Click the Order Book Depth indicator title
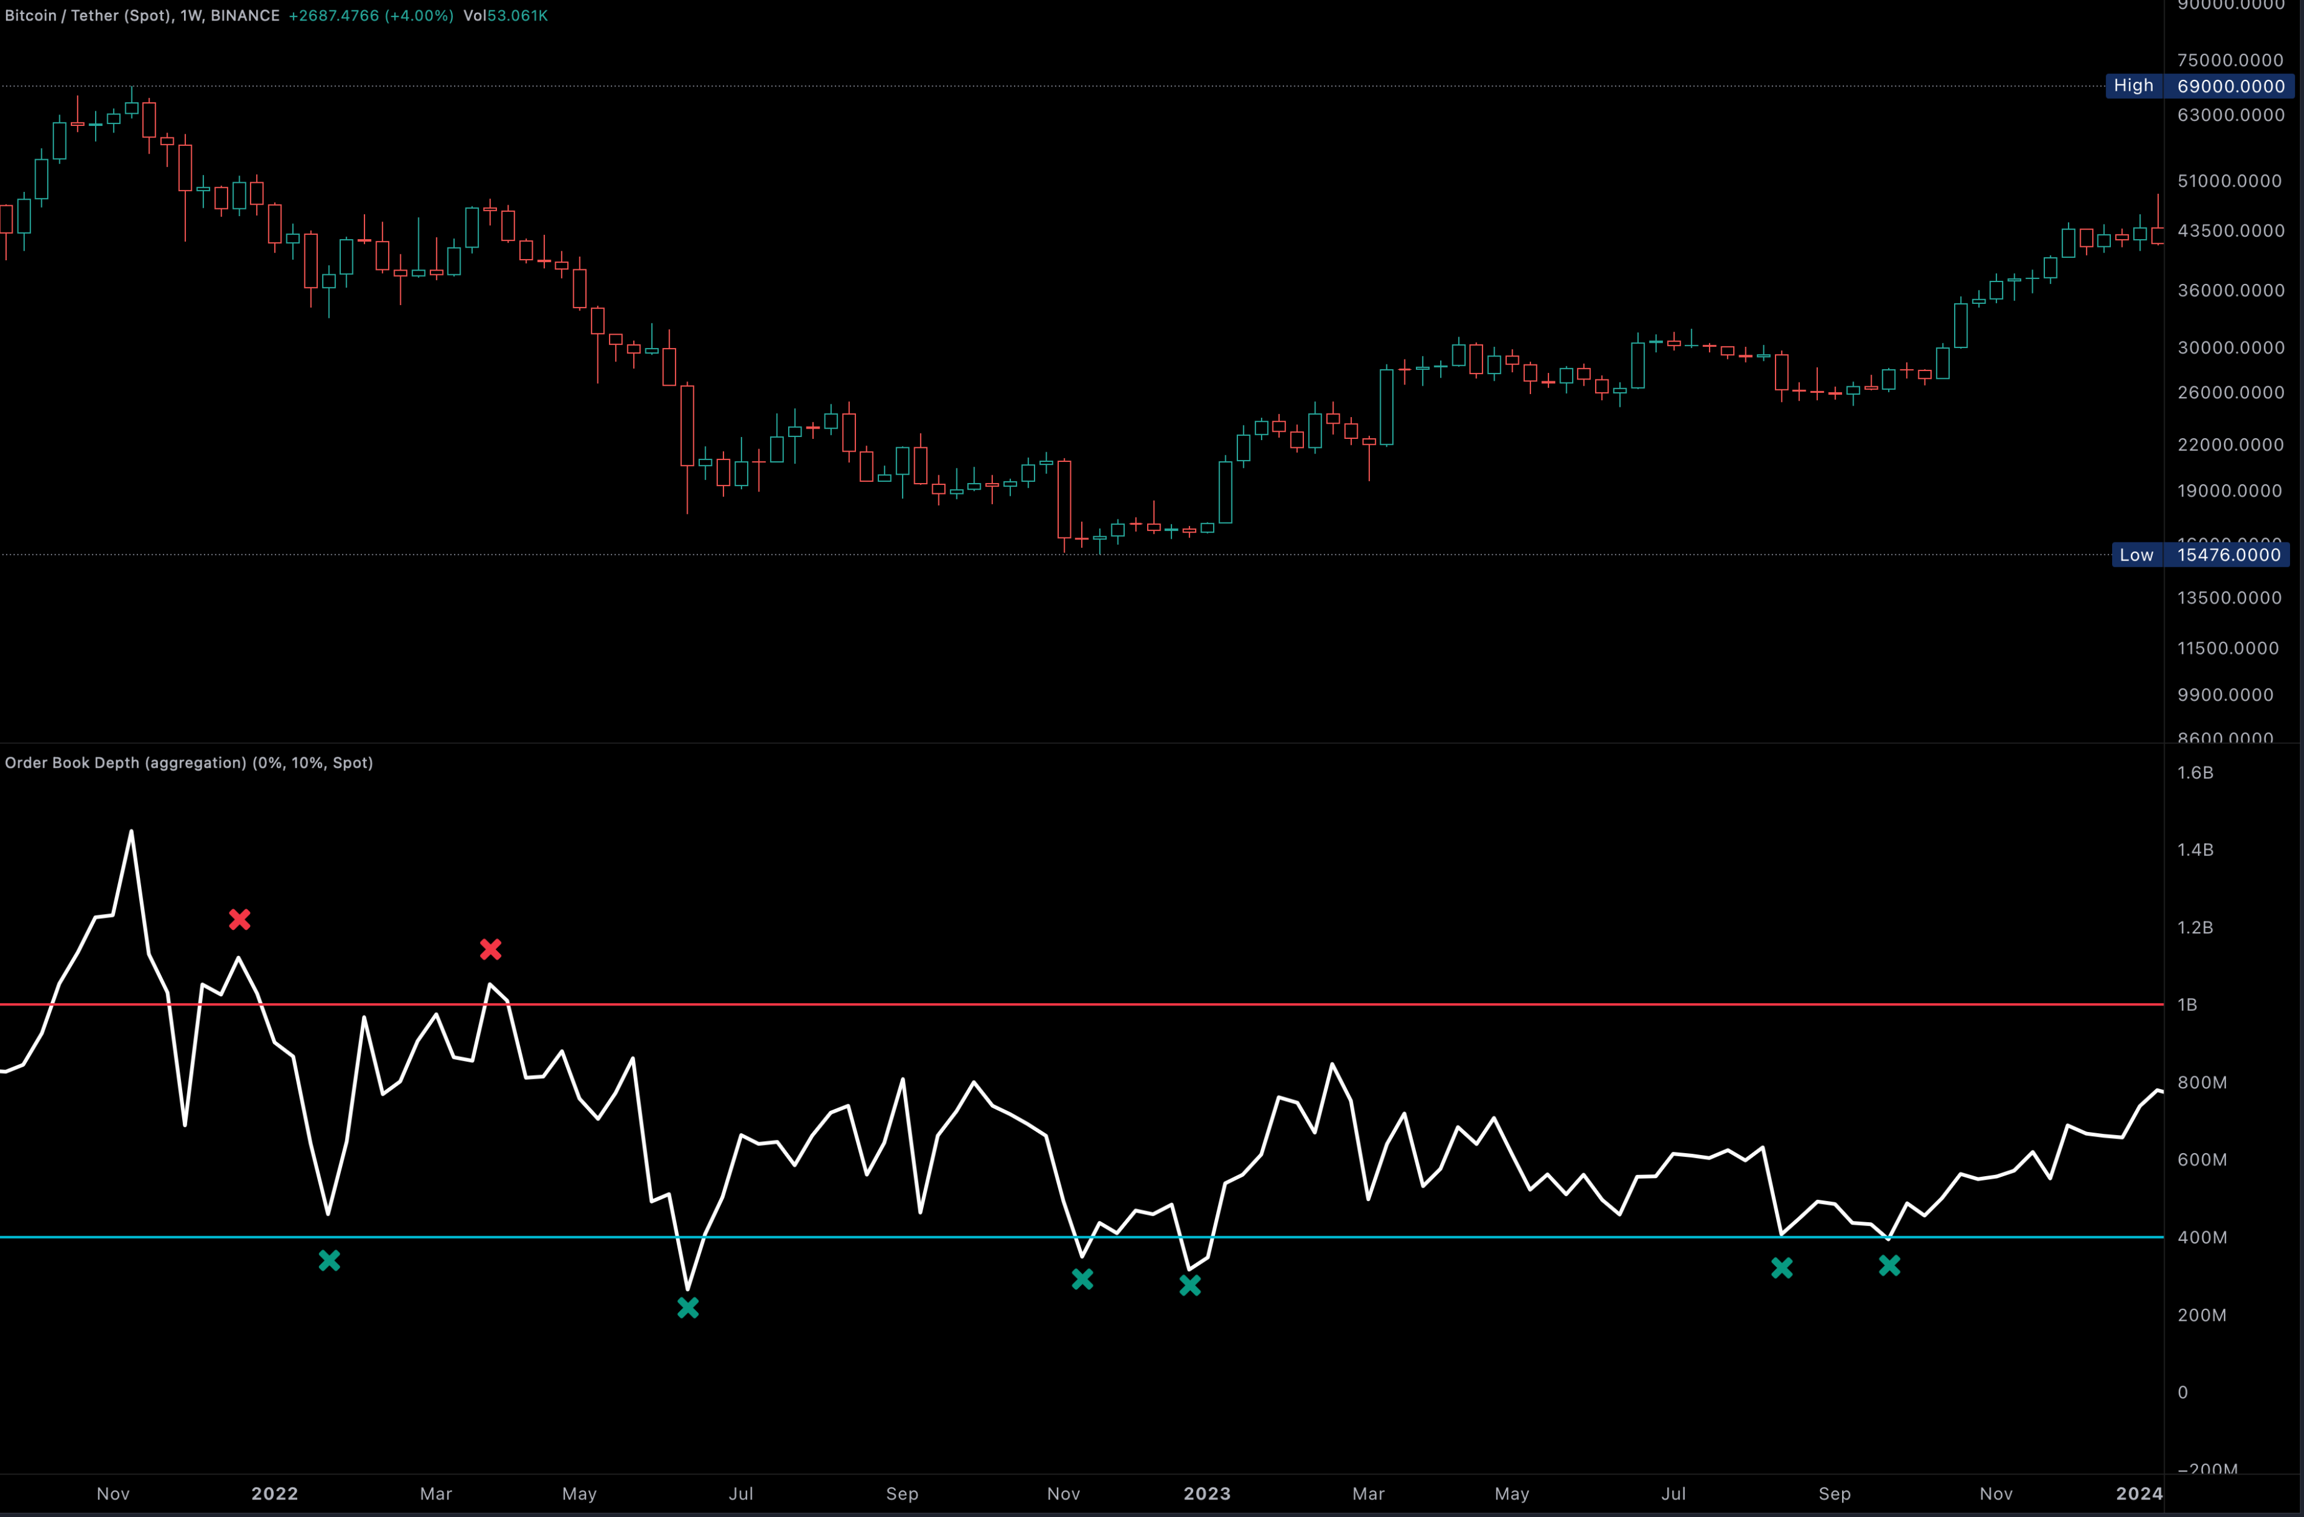 [x=188, y=763]
